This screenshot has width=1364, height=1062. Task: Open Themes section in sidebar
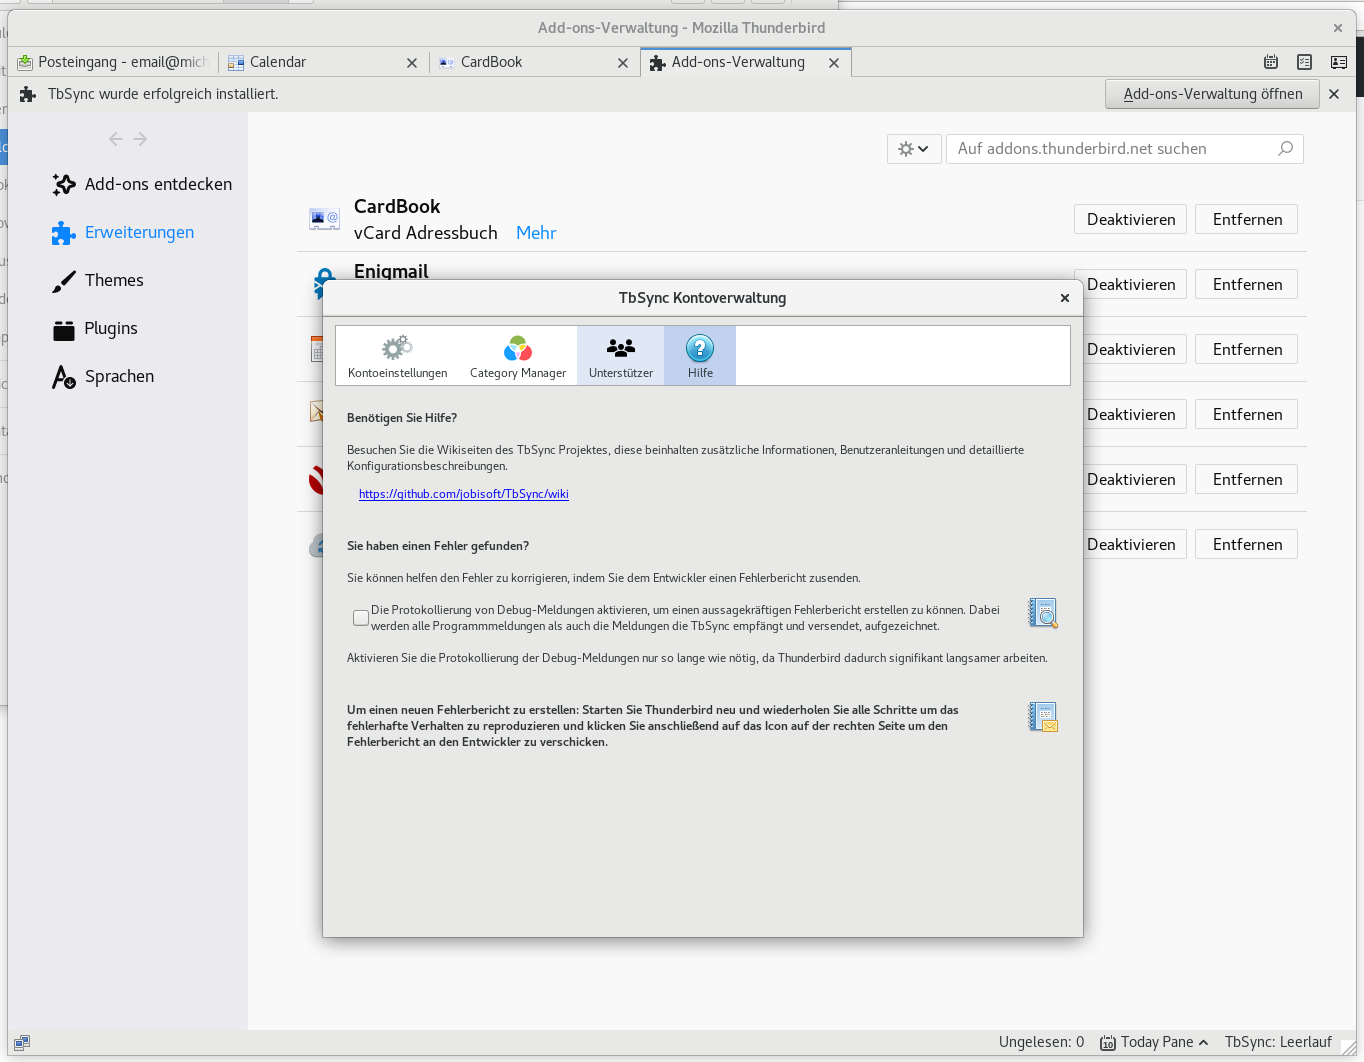[x=98, y=280]
